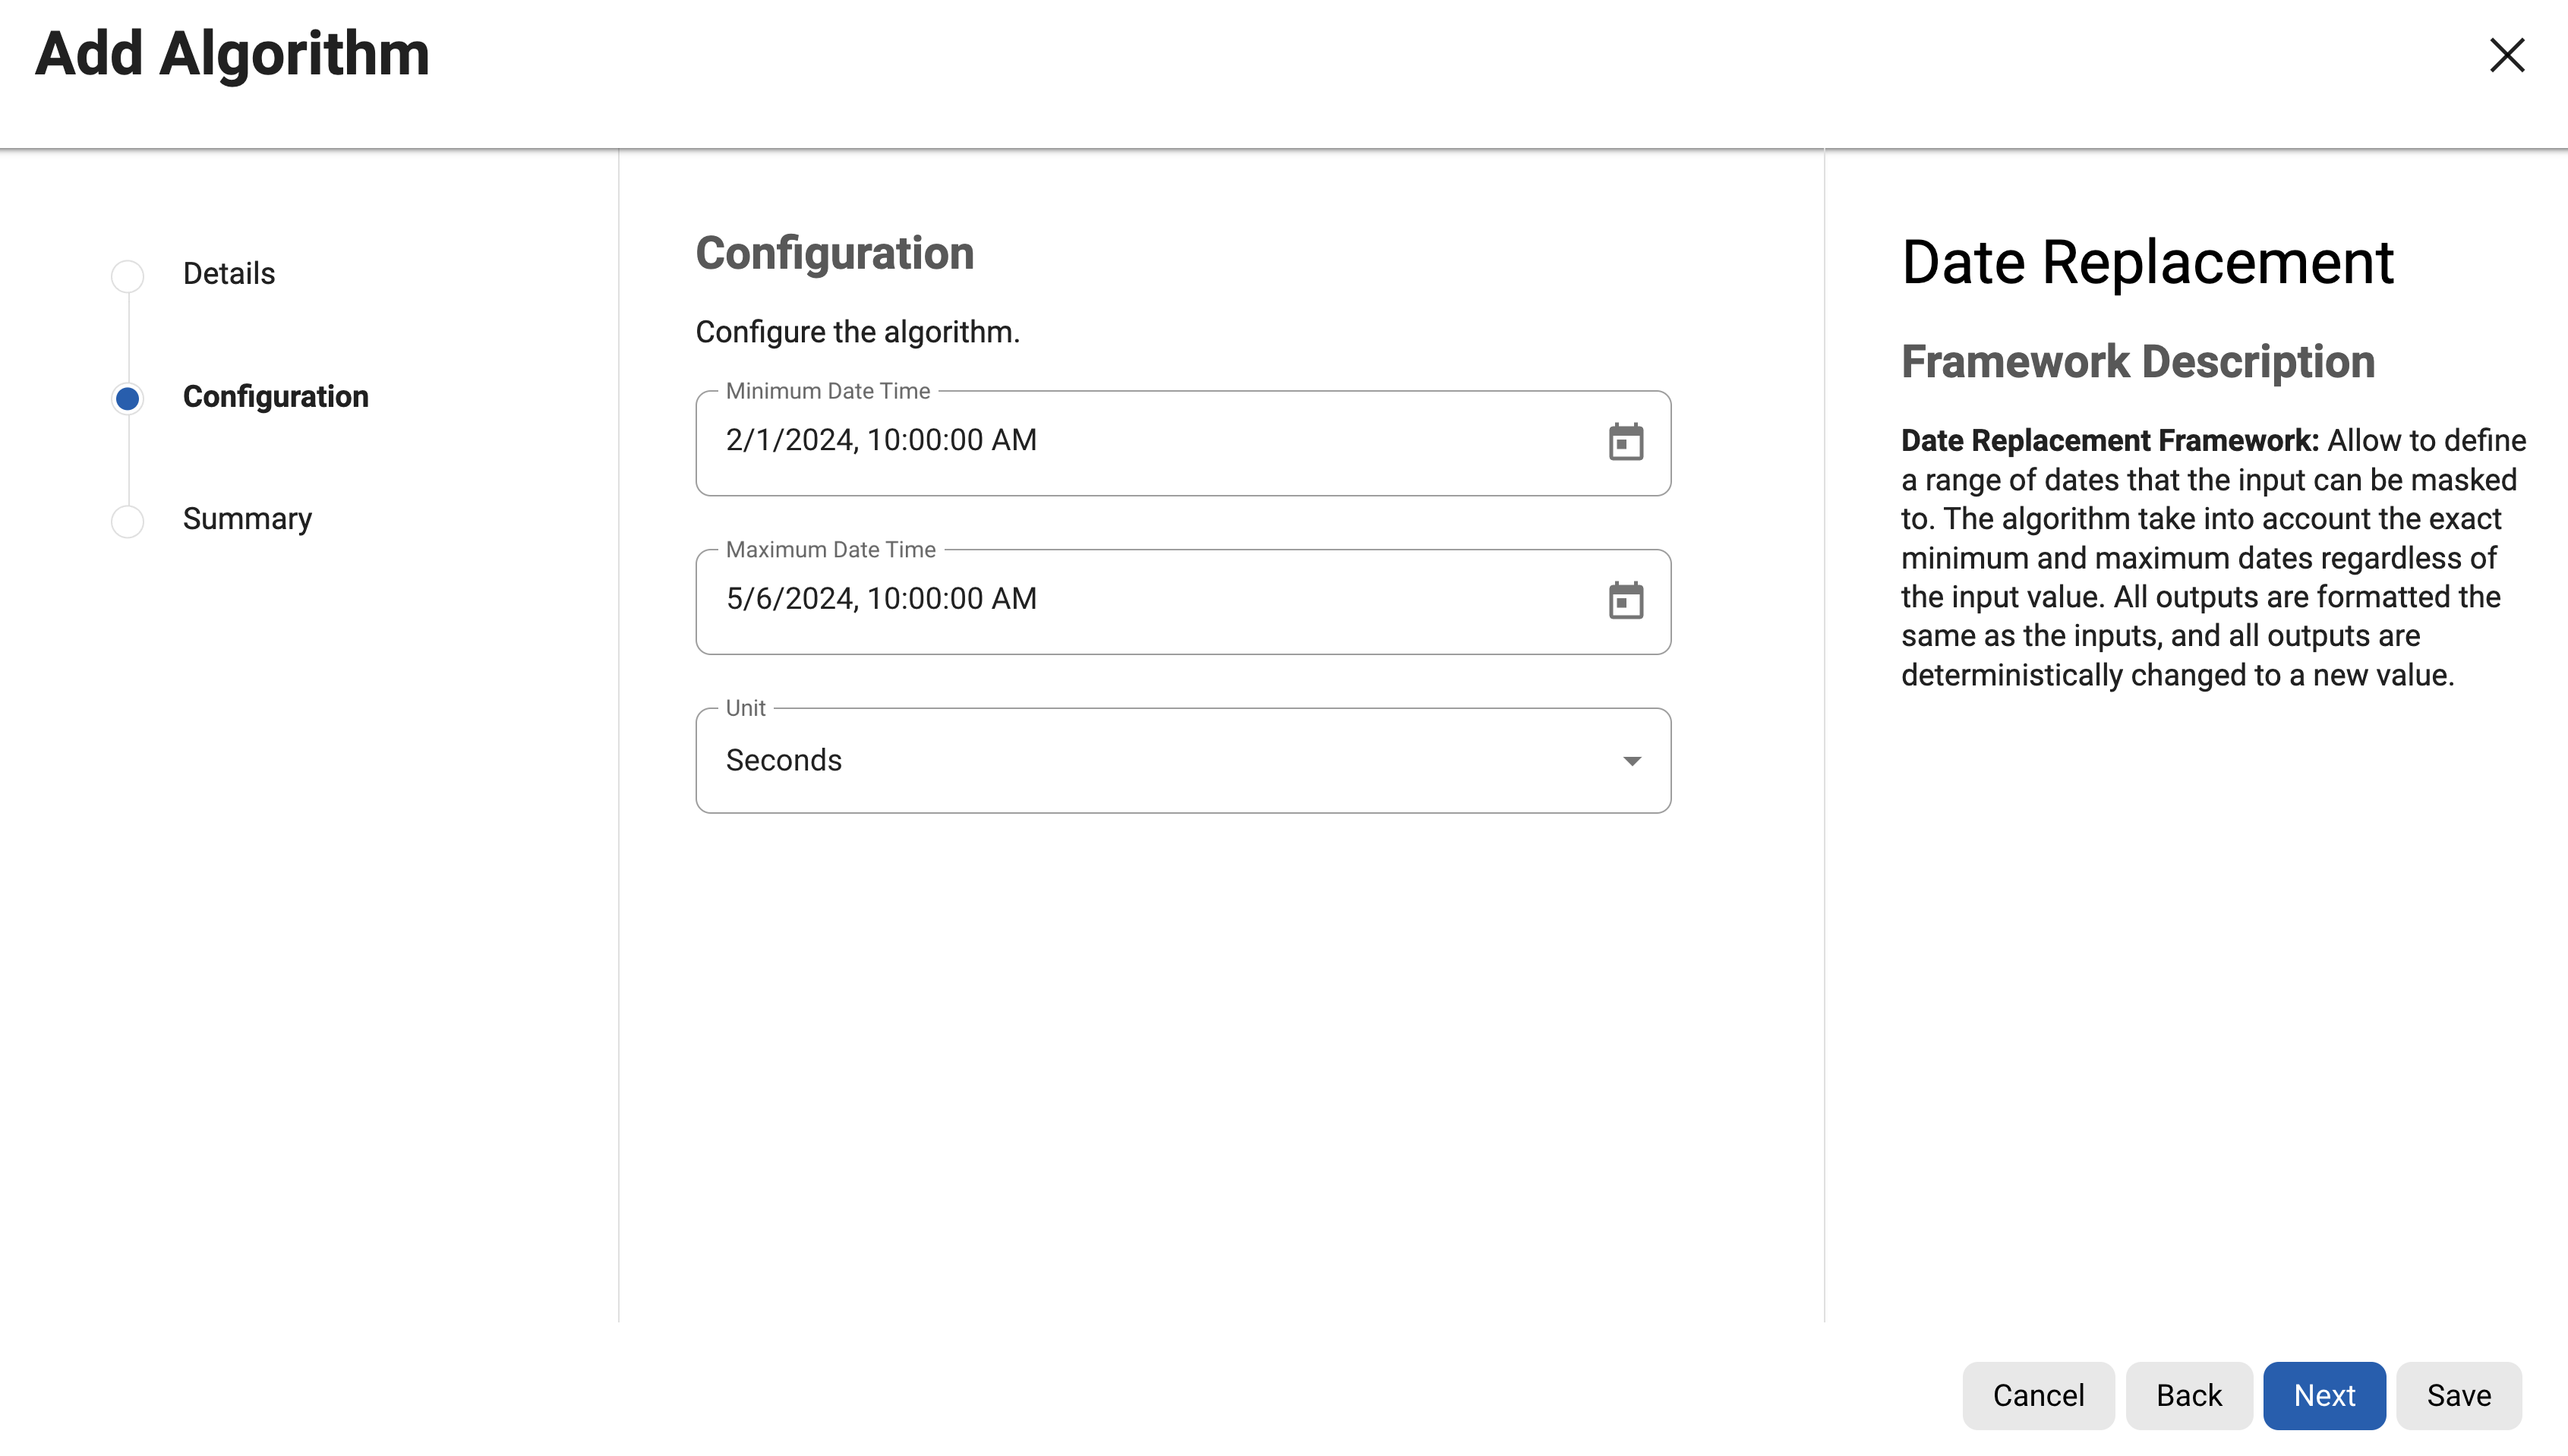Expand the Unit selection arrow
The height and width of the screenshot is (1456, 2568).
(1632, 760)
